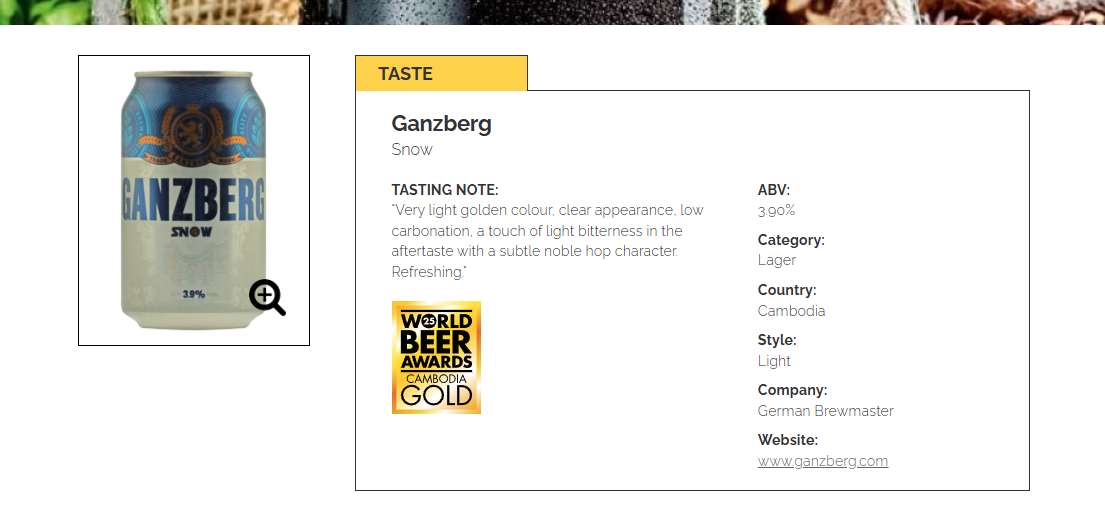Viewport: 1105px width, 505px height.
Task: Click the World Beer Awards Cambodia Gold badge
Action: (436, 357)
